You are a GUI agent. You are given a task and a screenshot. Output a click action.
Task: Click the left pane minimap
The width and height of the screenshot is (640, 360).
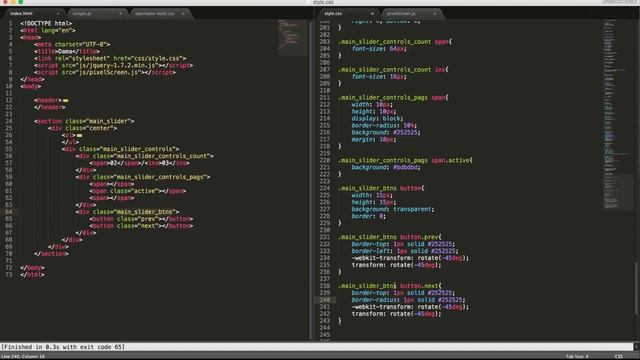tap(293, 38)
